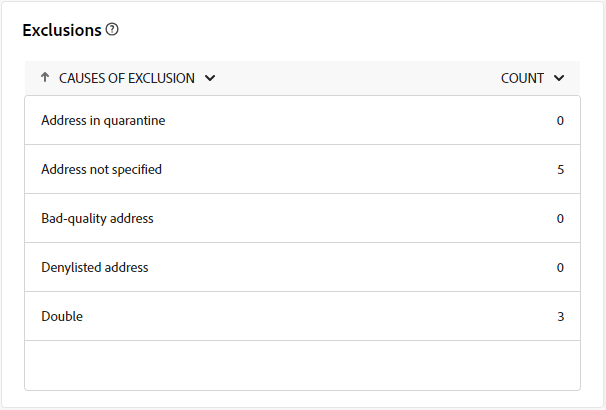Click the ascending sort arrow icon
The height and width of the screenshot is (410, 606).
[x=45, y=77]
